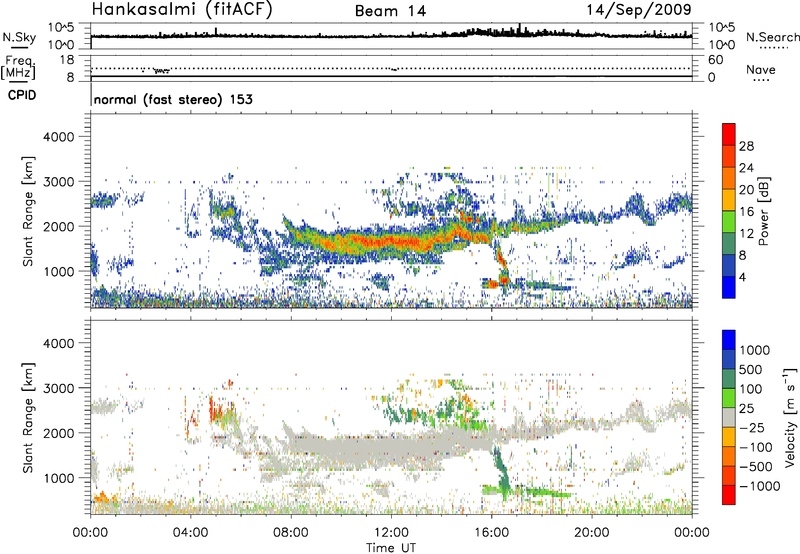Screen dimensions: 800x554
Task: Click the Freq. [MHz] axis label
Action: (18, 68)
